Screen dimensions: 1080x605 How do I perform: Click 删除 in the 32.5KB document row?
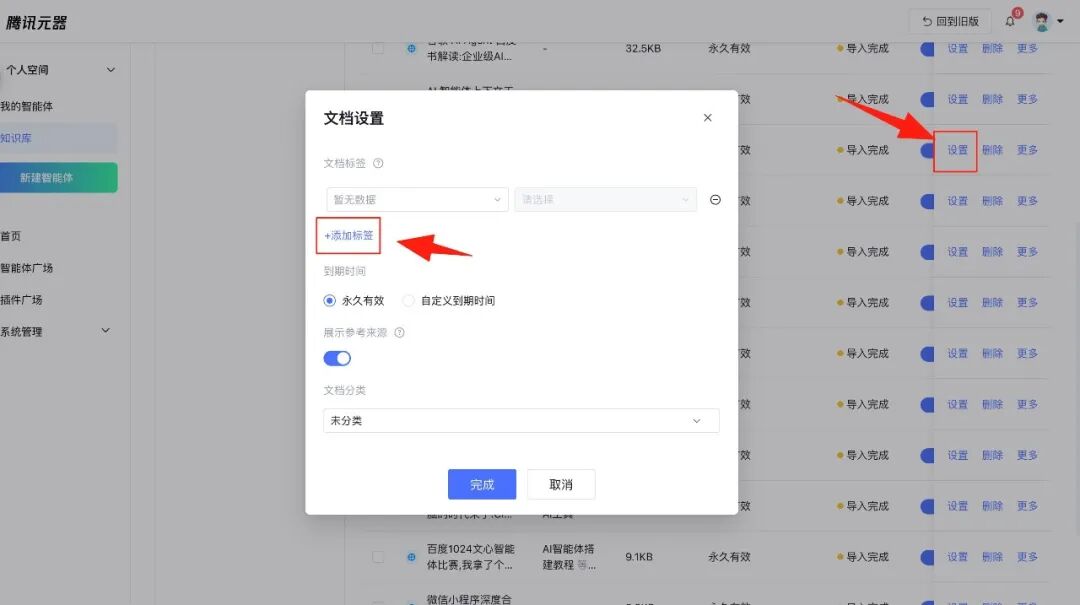point(993,48)
